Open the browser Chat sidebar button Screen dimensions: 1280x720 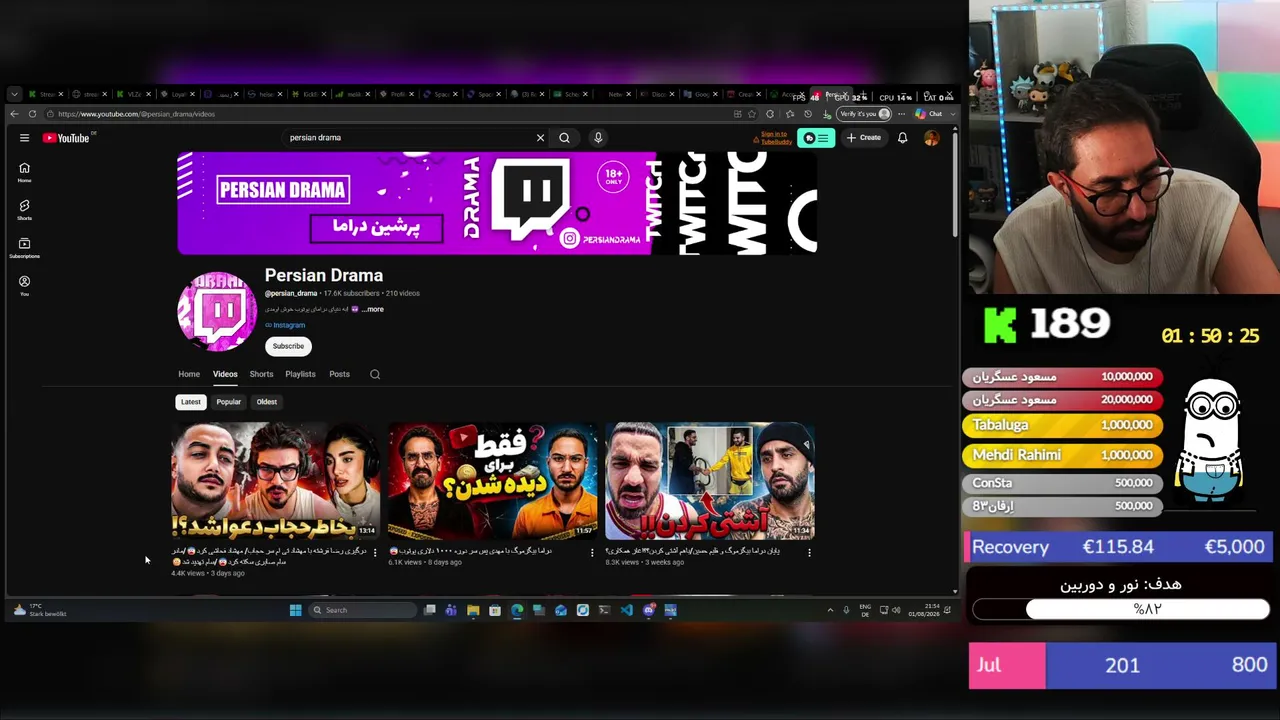pos(929,114)
